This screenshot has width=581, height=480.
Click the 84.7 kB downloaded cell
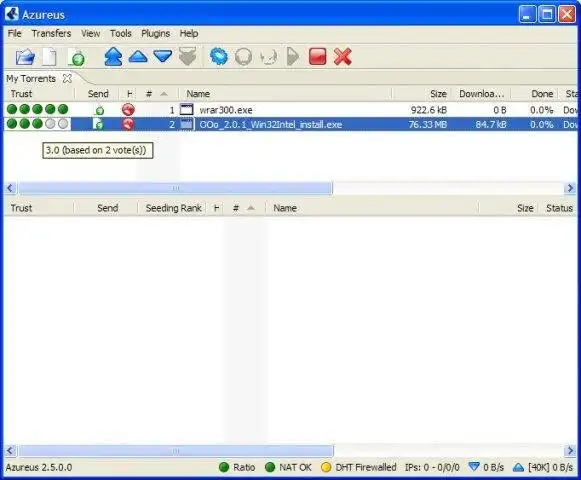[491, 125]
